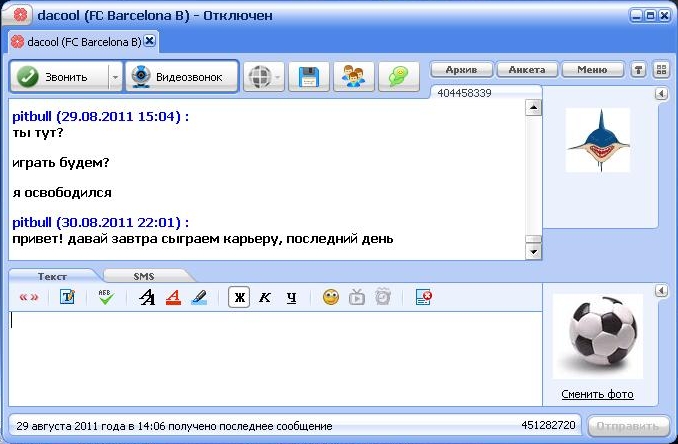Click the Отправить send button
The image size is (678, 444).
point(628,427)
